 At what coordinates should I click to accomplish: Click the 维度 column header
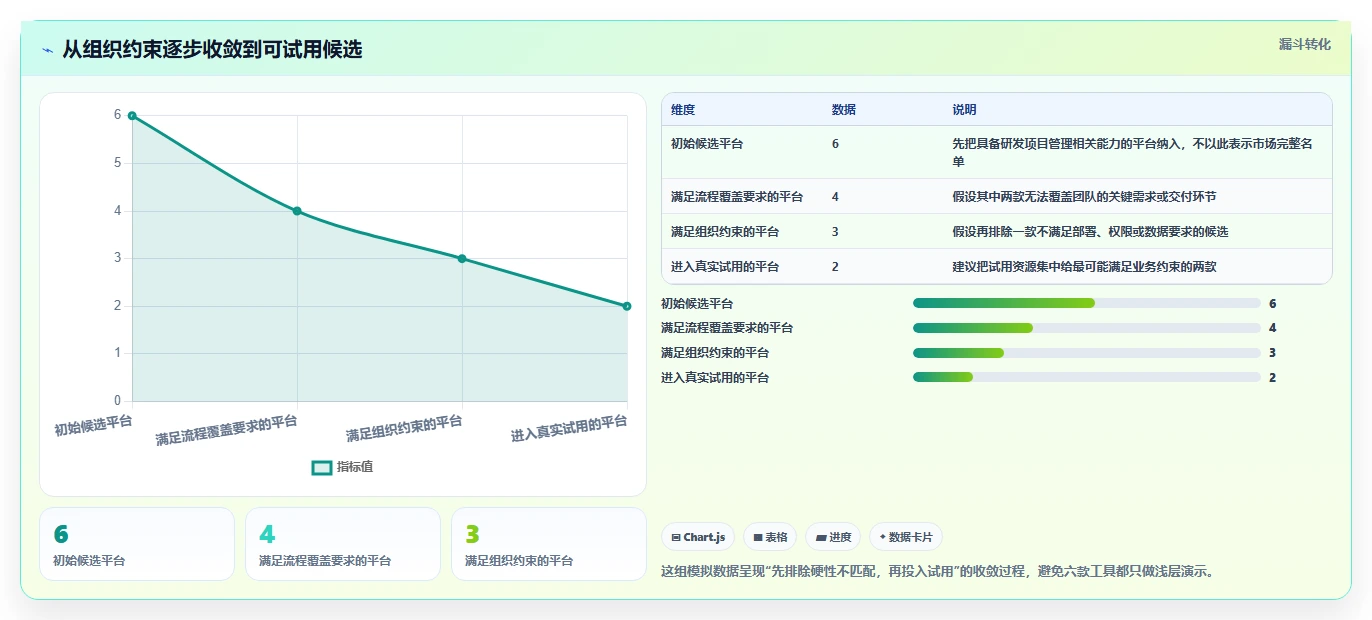click(x=683, y=110)
